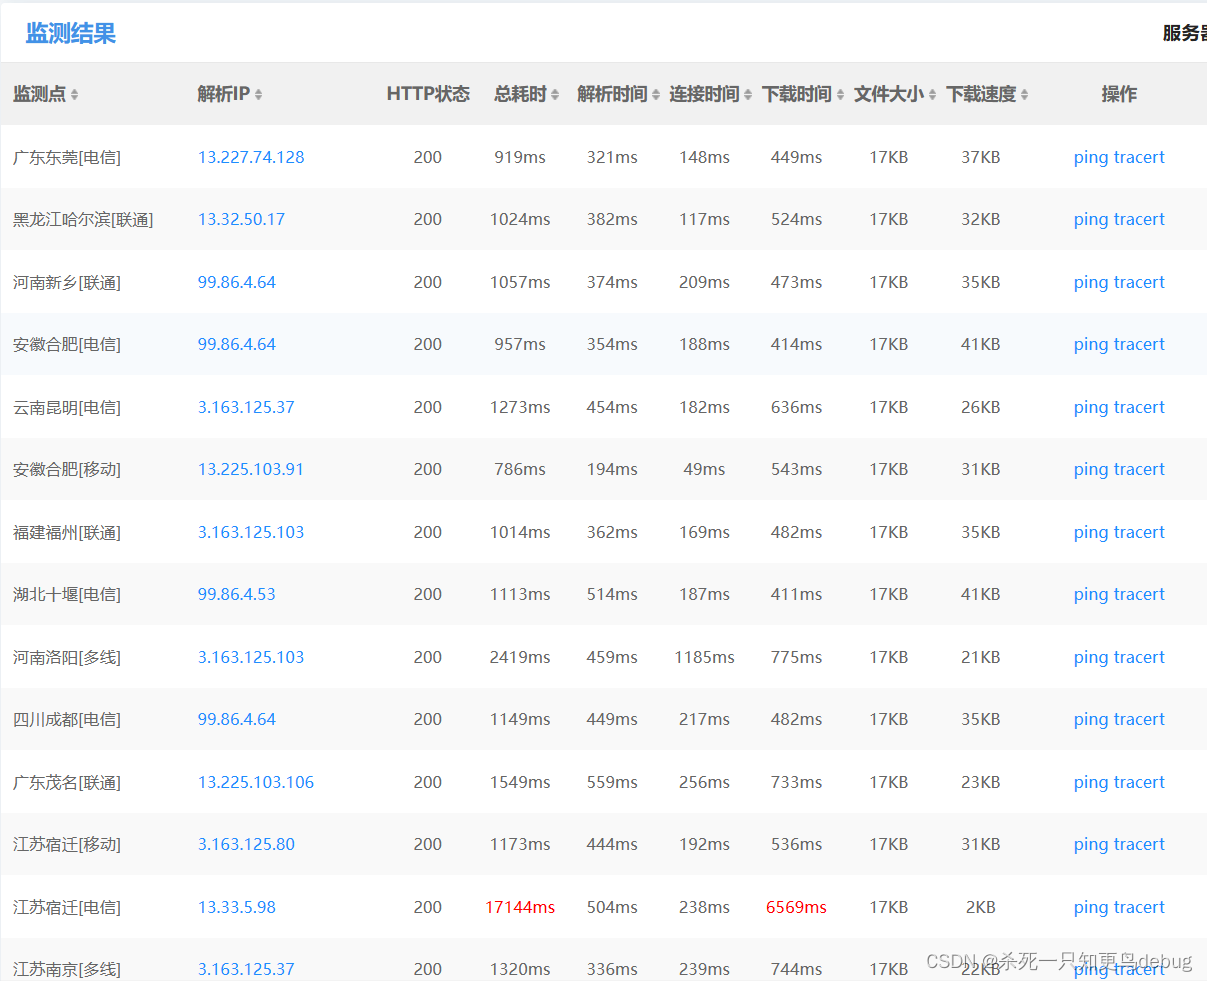
Task: Open IP link 13.33.5.98
Action: [237, 907]
